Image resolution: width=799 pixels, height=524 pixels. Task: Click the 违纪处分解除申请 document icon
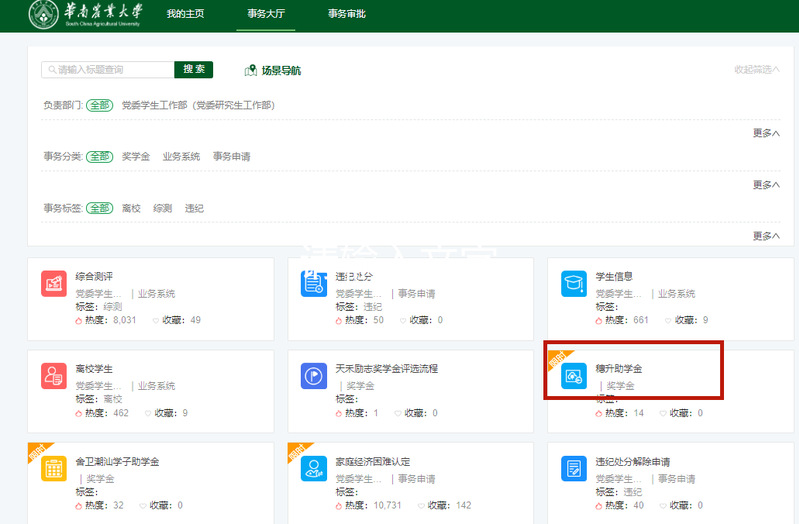pos(574,469)
